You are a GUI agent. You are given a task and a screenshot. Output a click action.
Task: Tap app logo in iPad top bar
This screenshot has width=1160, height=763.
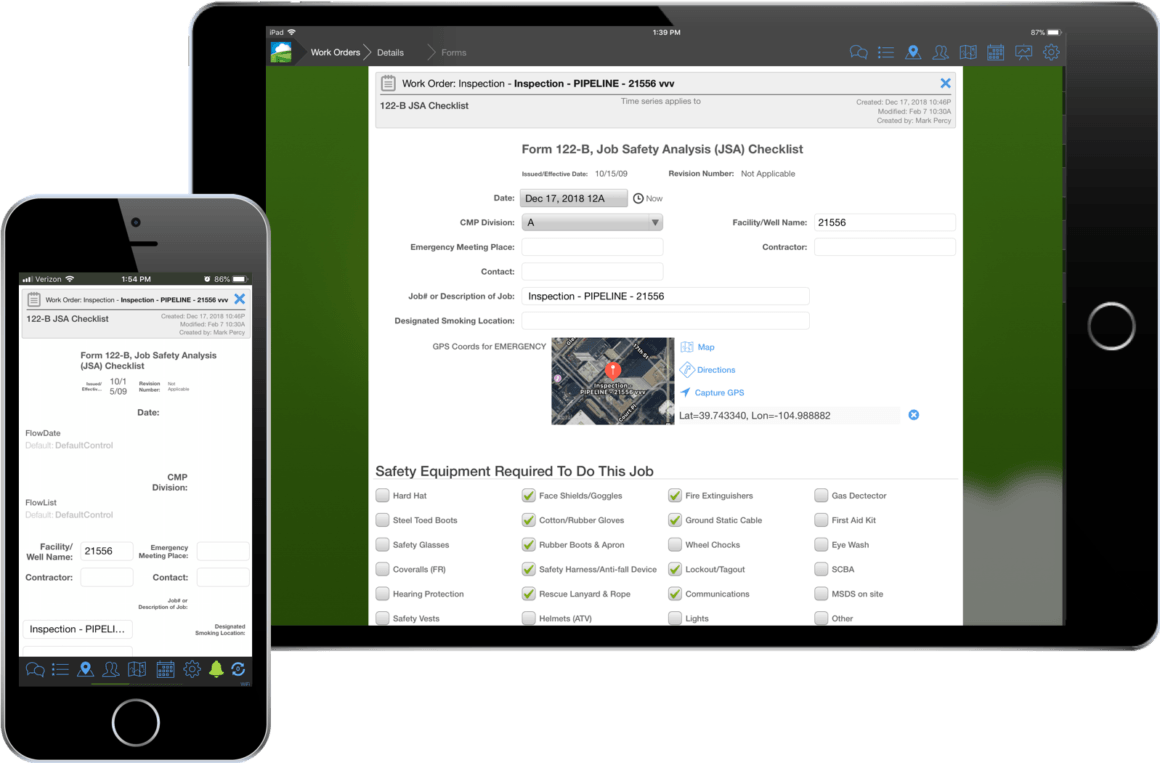281,53
